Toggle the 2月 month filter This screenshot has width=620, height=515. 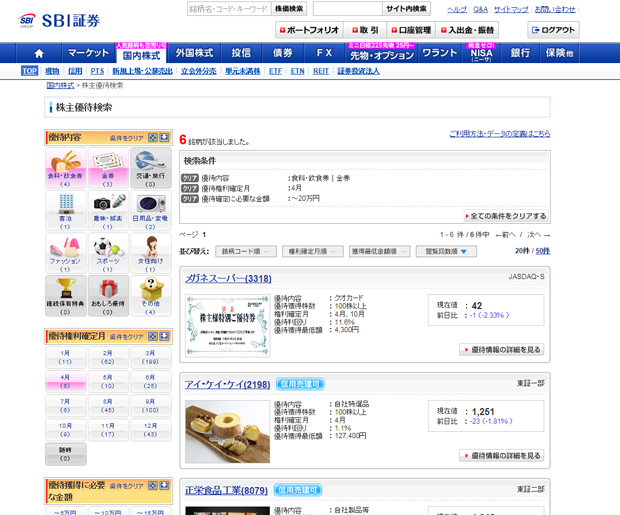pos(108,357)
